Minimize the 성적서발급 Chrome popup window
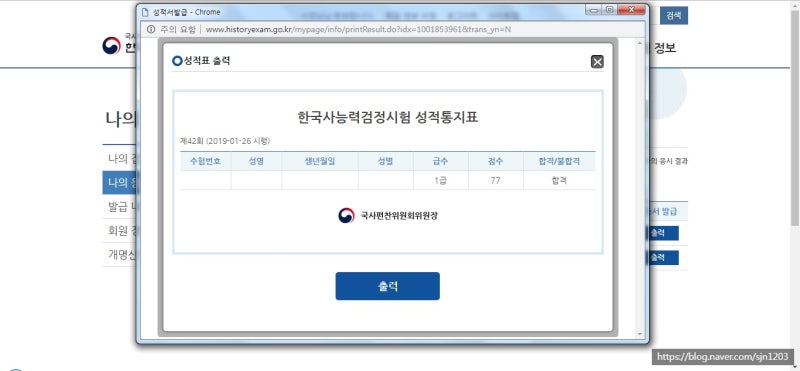 [594, 10]
